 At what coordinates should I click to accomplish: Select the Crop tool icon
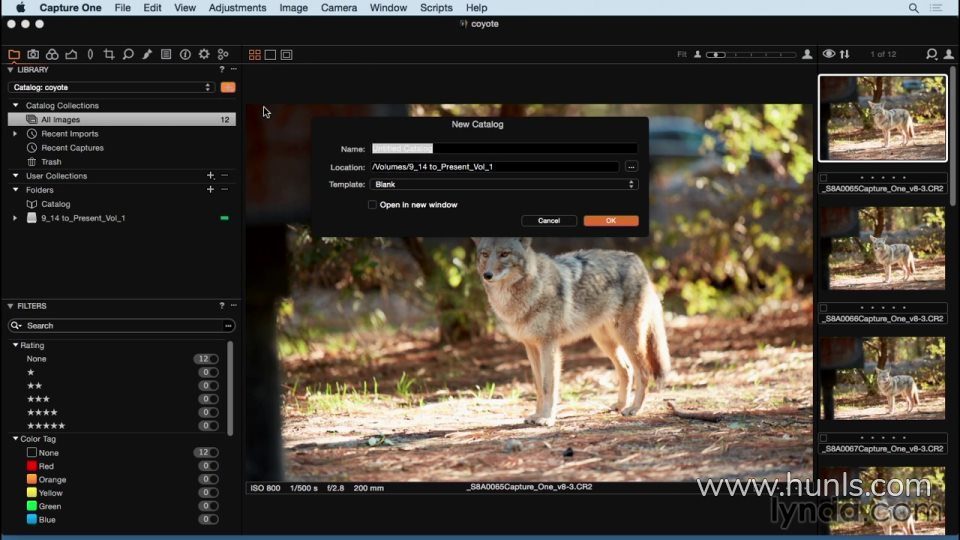coord(109,54)
